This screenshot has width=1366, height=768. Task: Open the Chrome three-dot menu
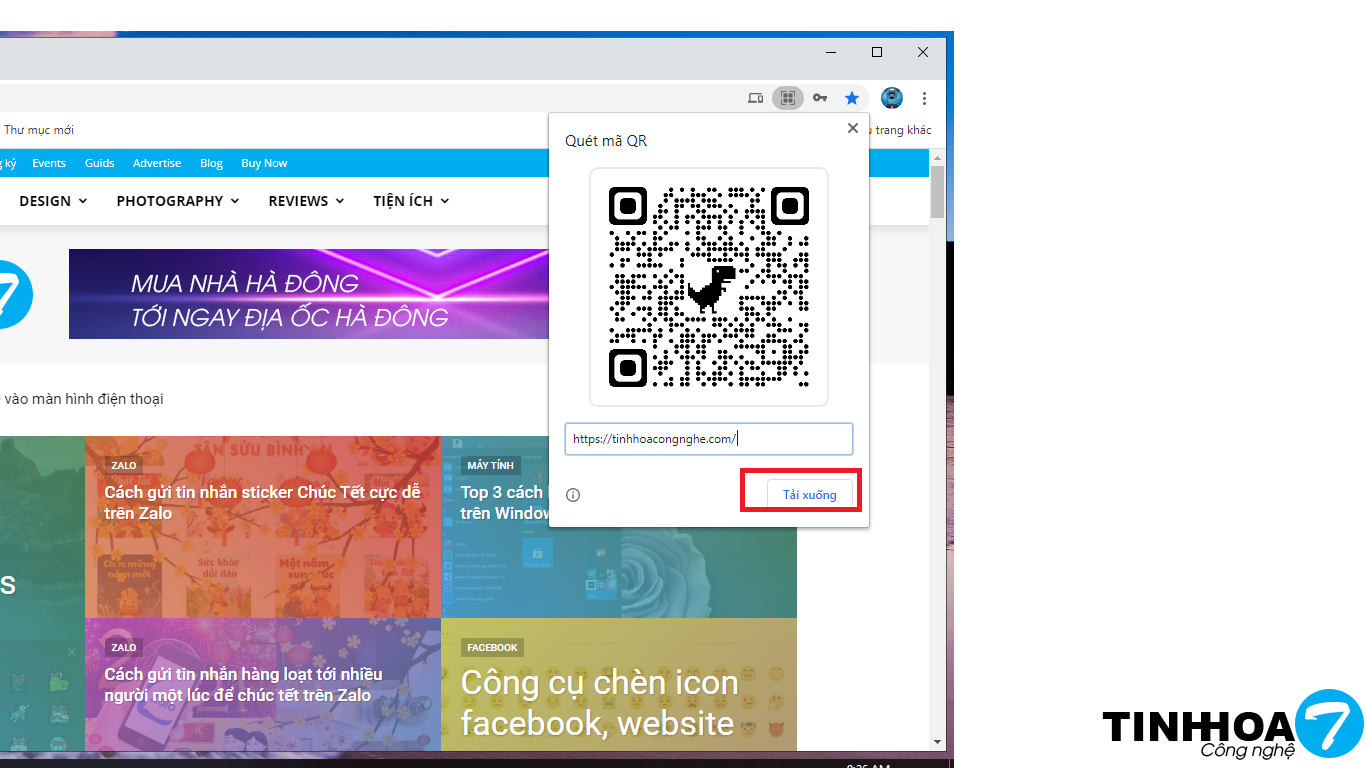pos(924,98)
